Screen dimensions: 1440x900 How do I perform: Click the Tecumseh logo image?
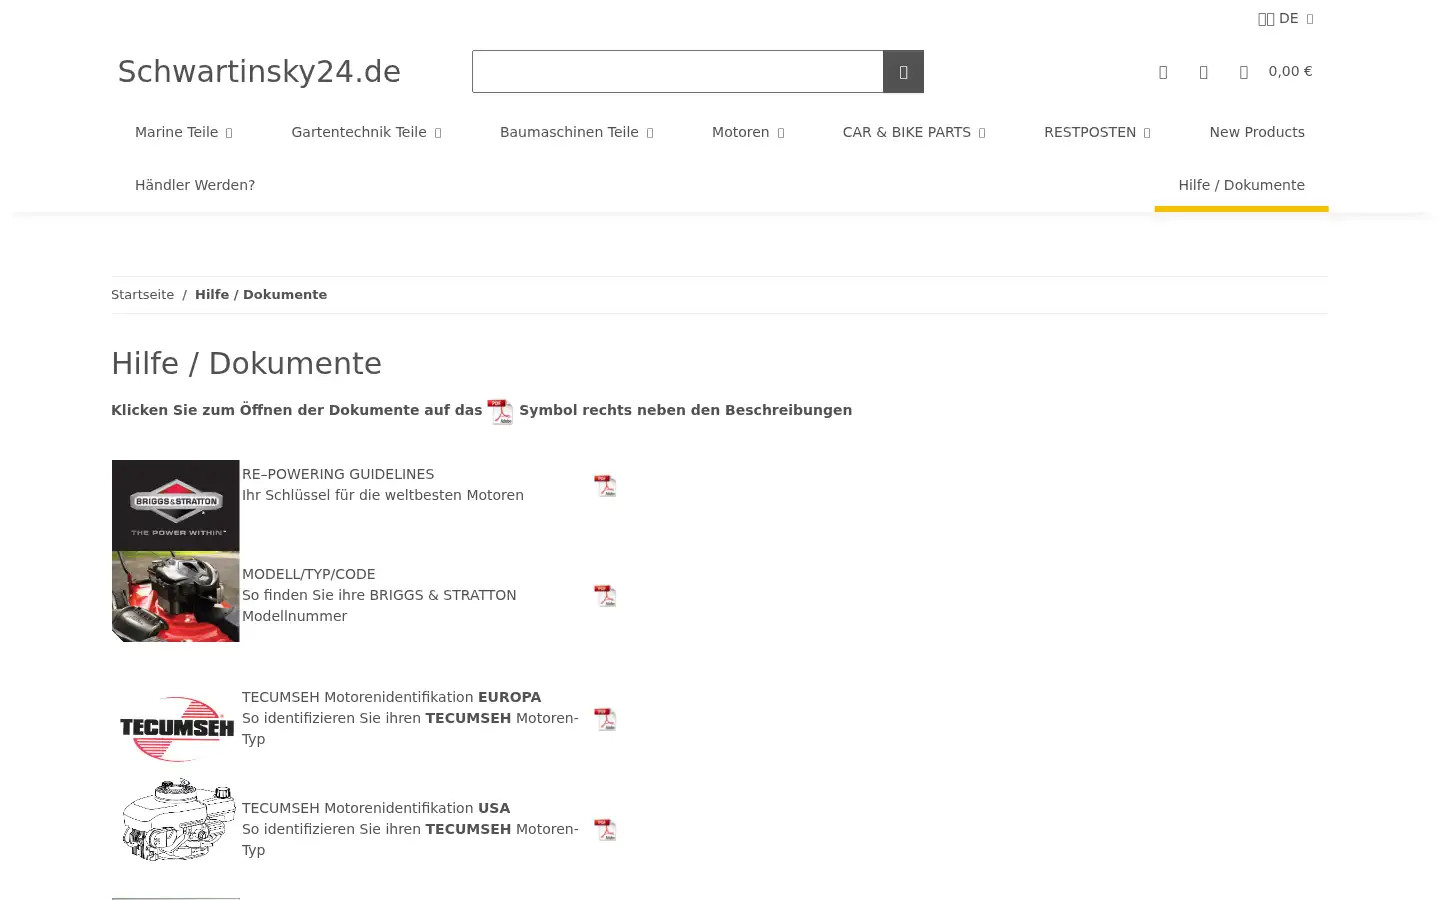pyautogui.click(x=176, y=728)
